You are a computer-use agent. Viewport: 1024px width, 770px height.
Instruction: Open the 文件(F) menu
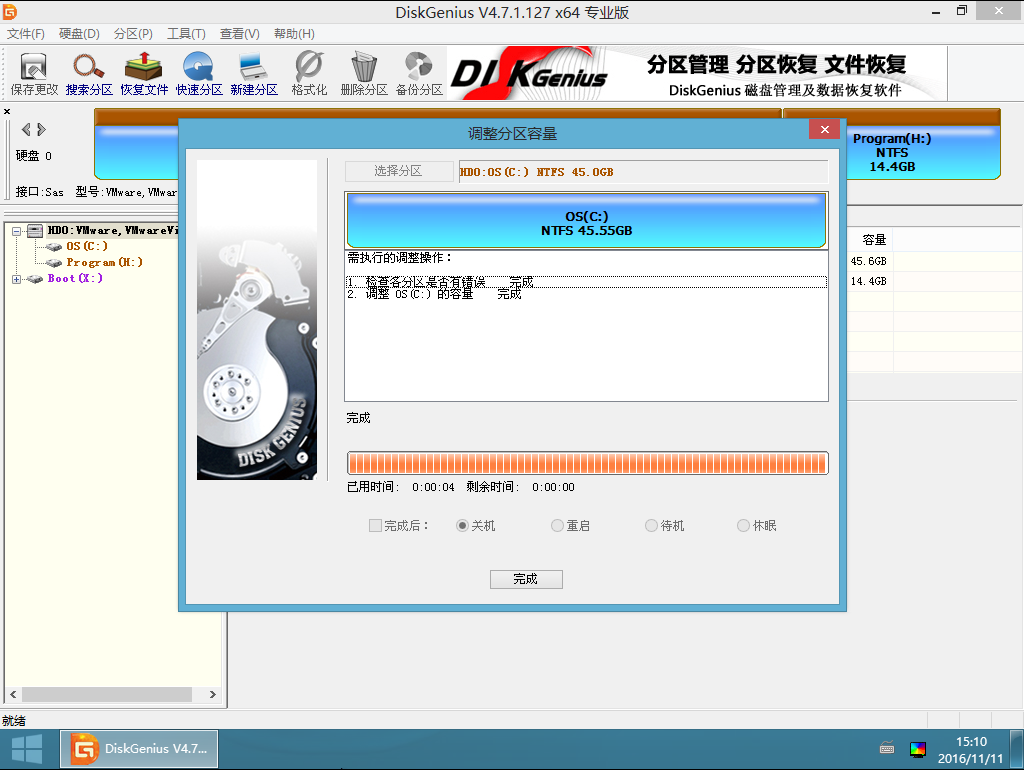tap(25, 34)
